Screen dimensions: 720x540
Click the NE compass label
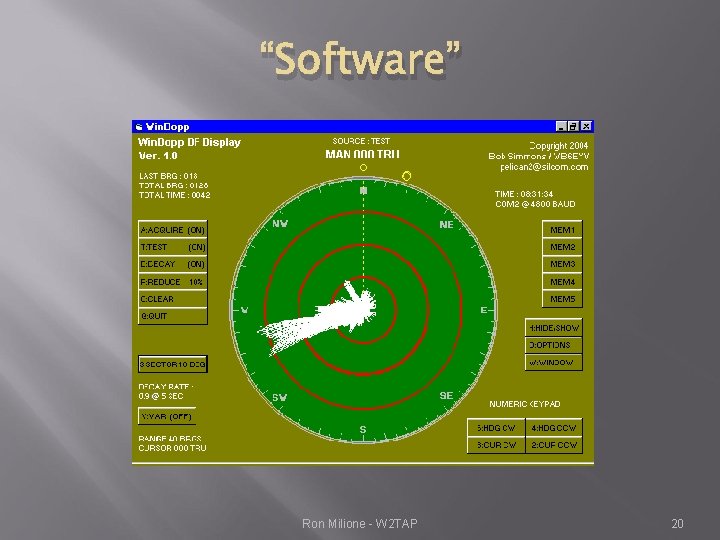pyautogui.click(x=446, y=224)
